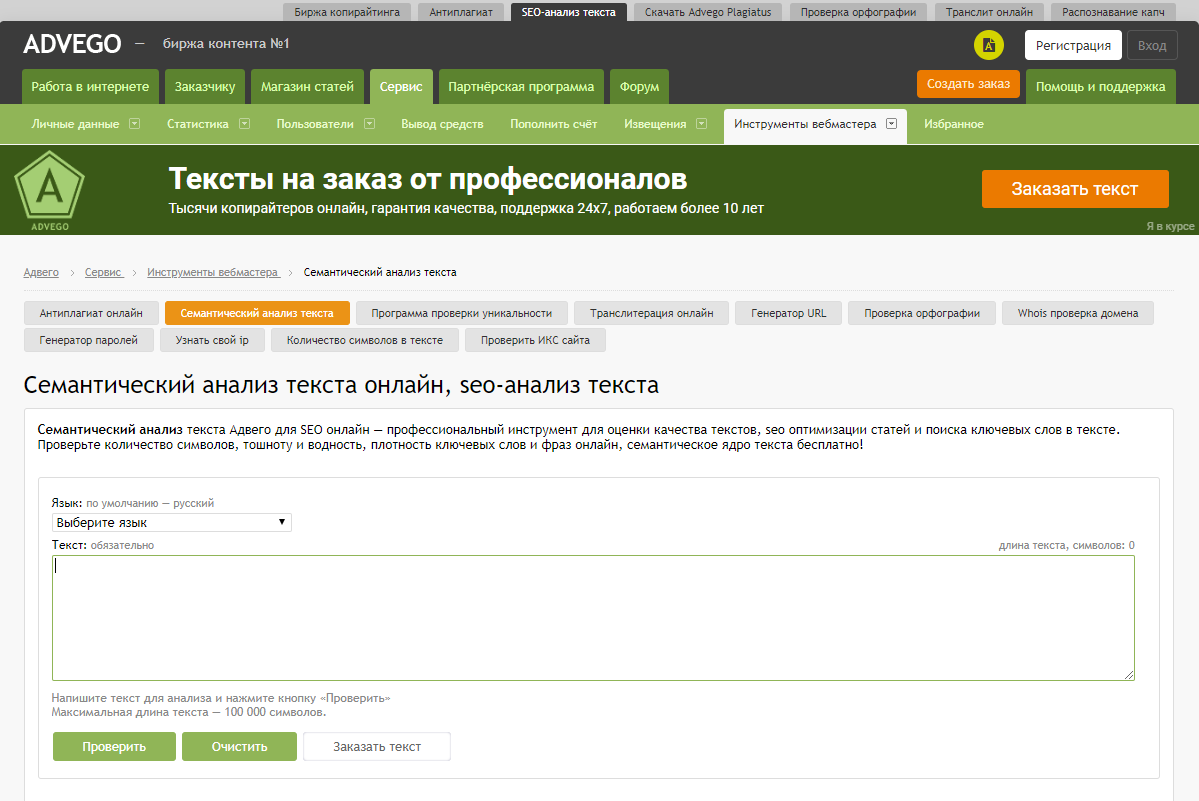Open the Распознавание капч top tab
This screenshot has width=1199, height=801.
pos(1113,12)
